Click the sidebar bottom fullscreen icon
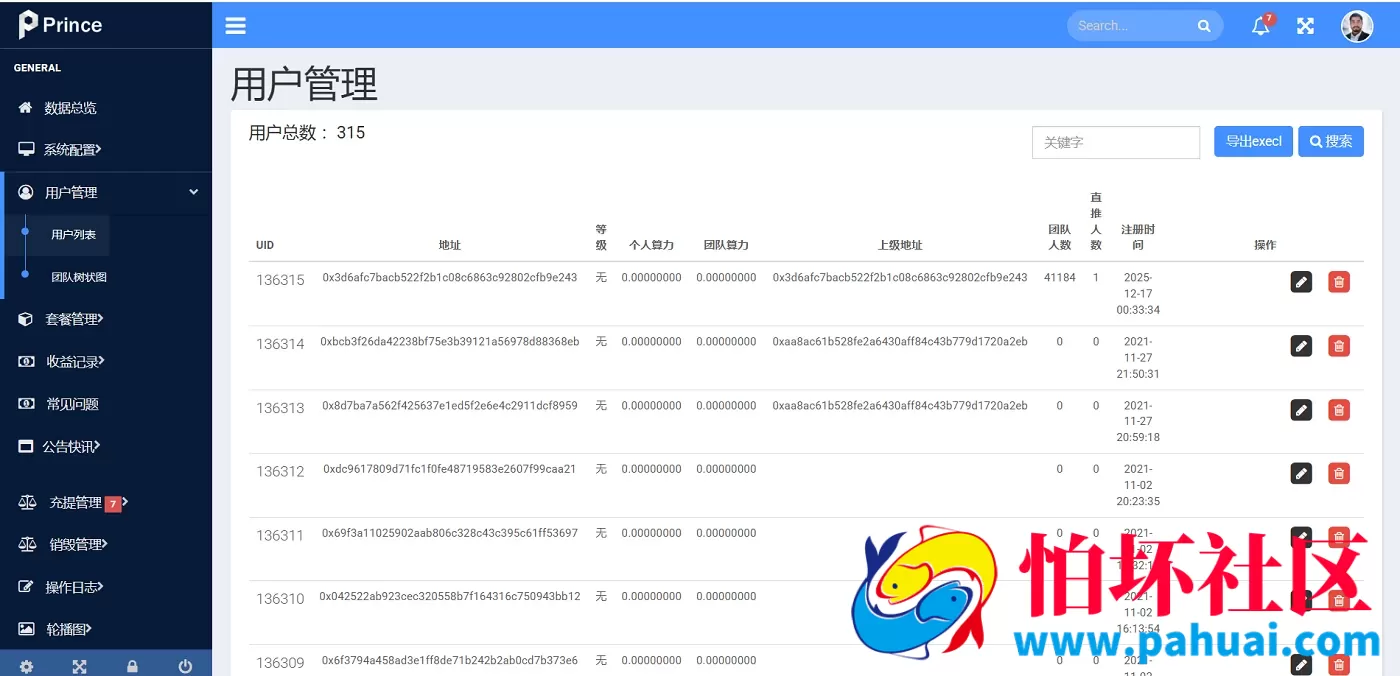Image resolution: width=1400 pixels, height=676 pixels. (x=79, y=666)
